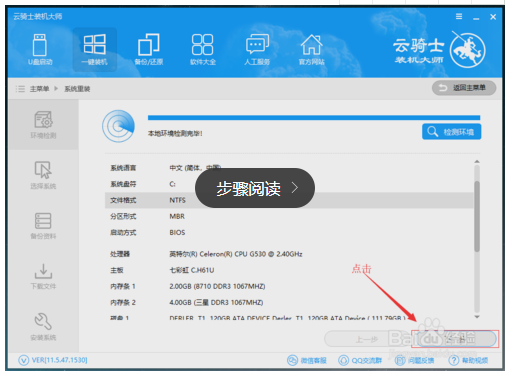Screen dimensions: 507x373
Task: Select 下载文件 step in the sidebar
Action: point(43,276)
